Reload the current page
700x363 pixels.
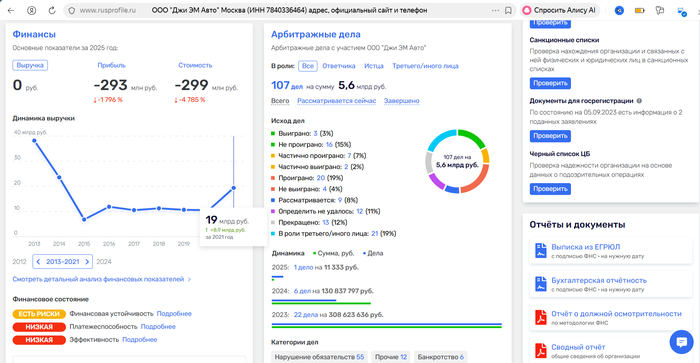tap(52, 10)
